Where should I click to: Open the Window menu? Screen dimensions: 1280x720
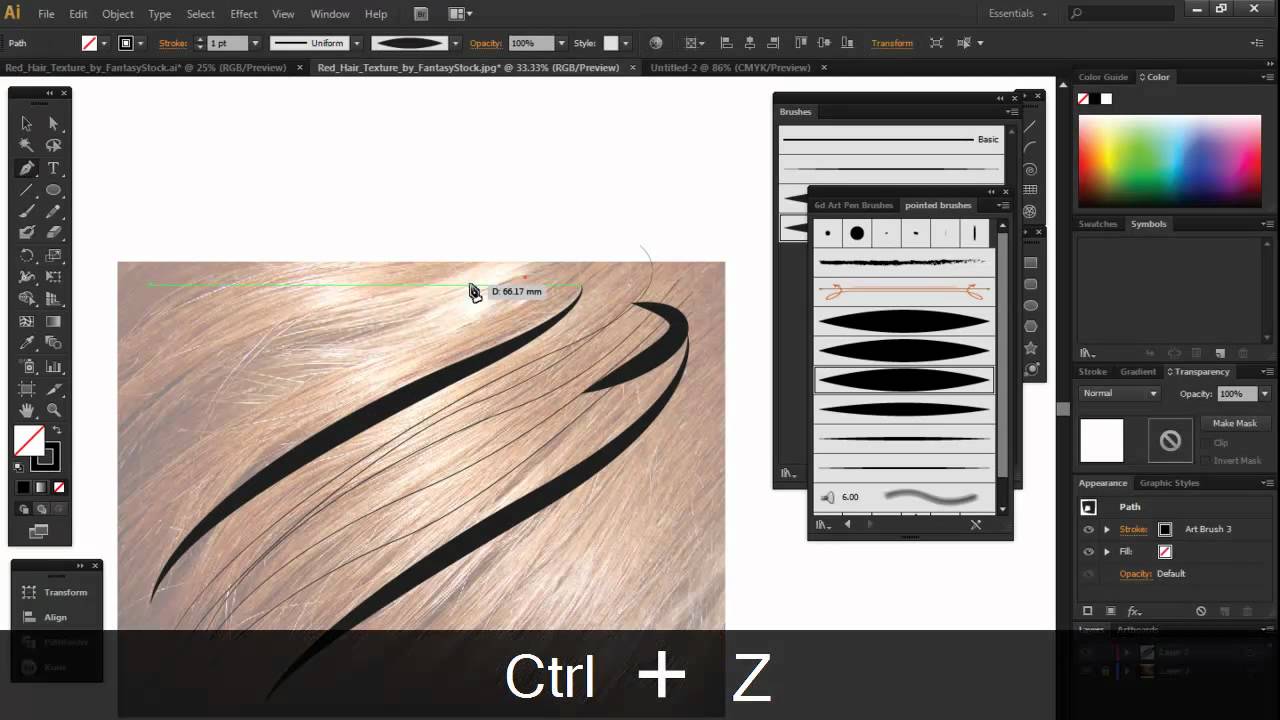pos(330,14)
